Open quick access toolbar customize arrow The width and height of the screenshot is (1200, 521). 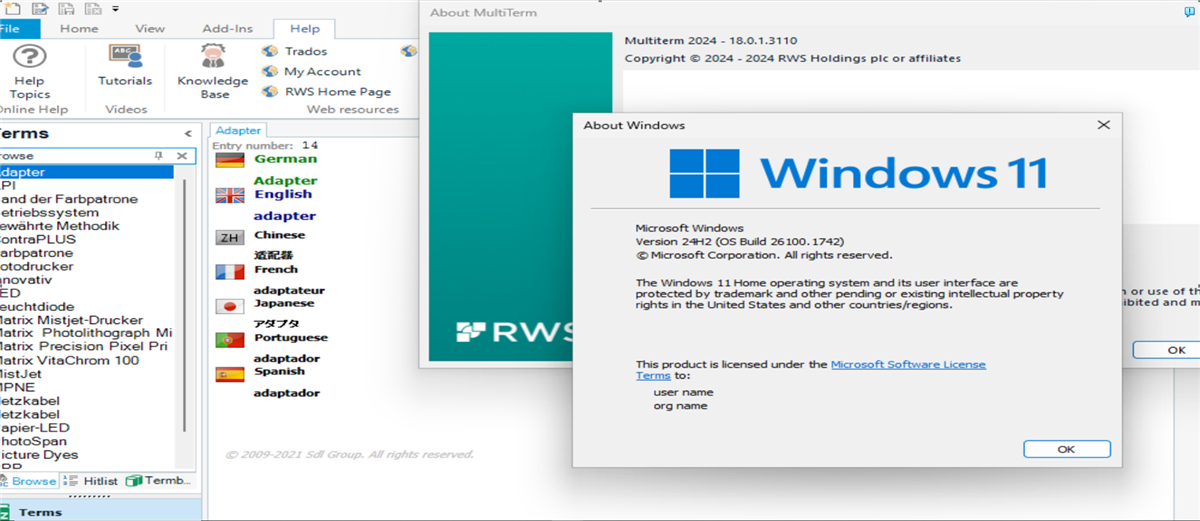(115, 9)
